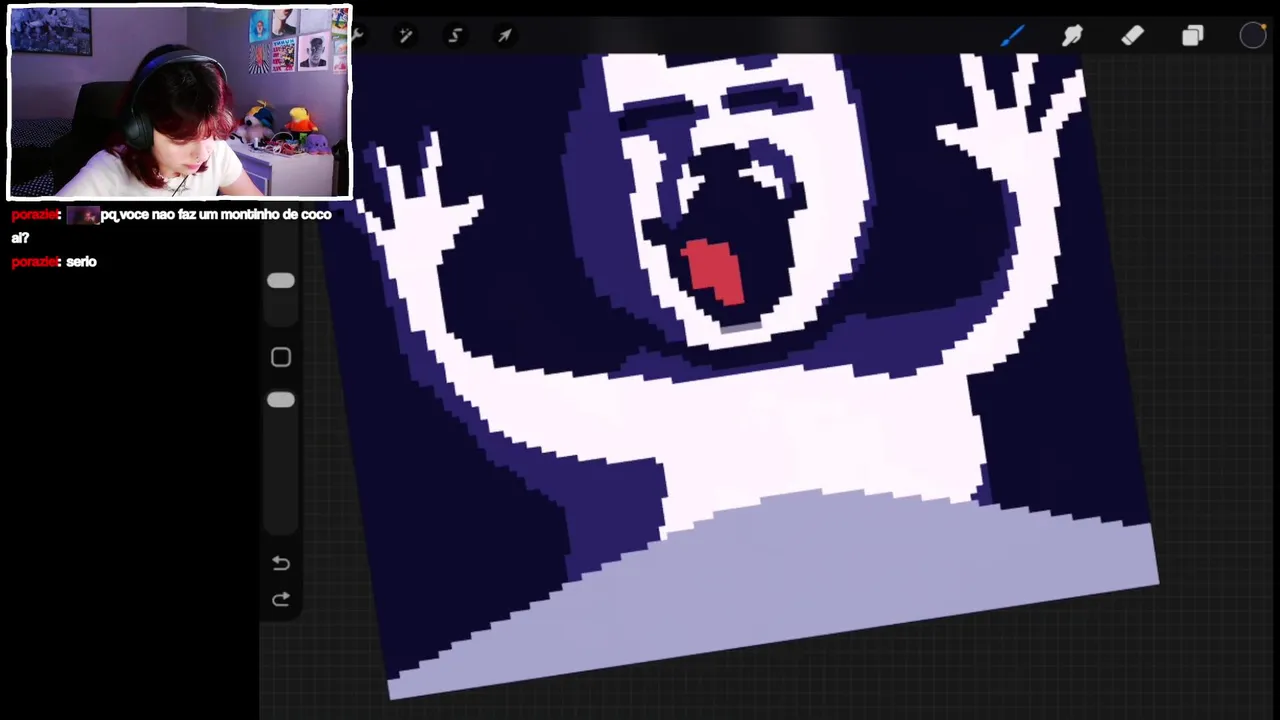
Task: Select the Transform arrow tool
Action: pos(505,36)
